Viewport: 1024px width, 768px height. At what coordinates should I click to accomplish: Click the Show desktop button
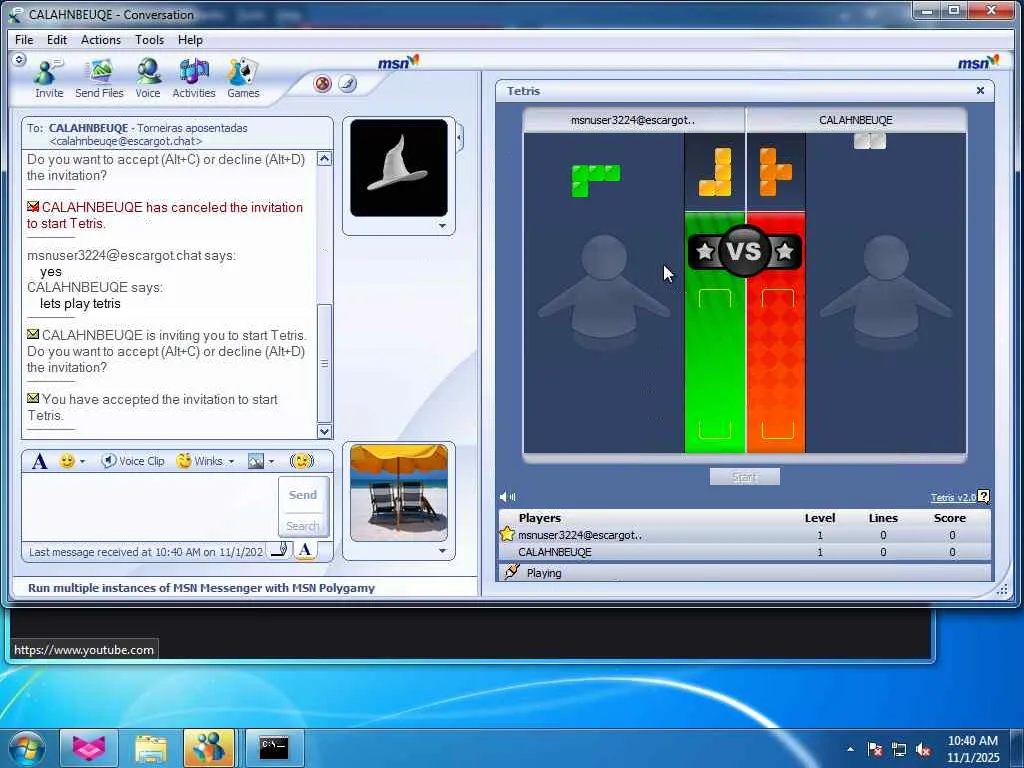[1017, 748]
